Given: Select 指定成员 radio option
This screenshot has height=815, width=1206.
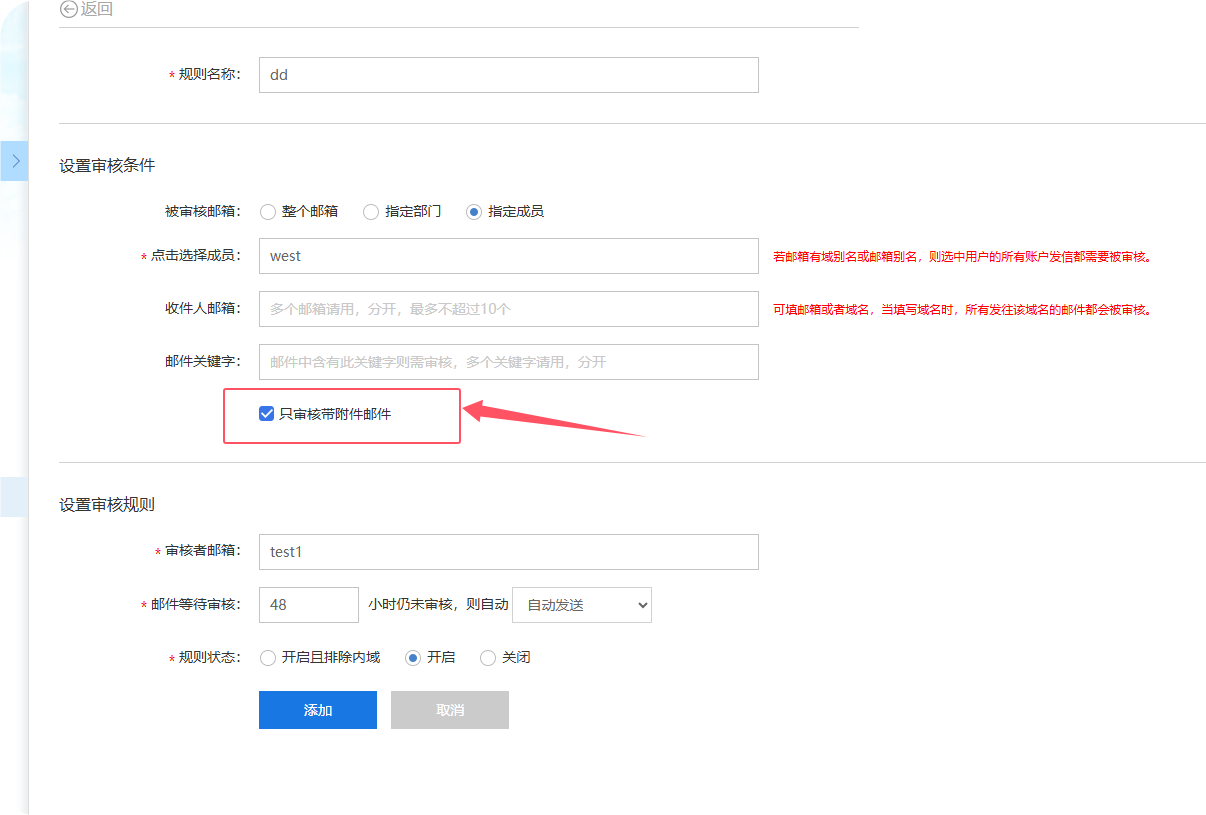Looking at the screenshot, I should [474, 212].
